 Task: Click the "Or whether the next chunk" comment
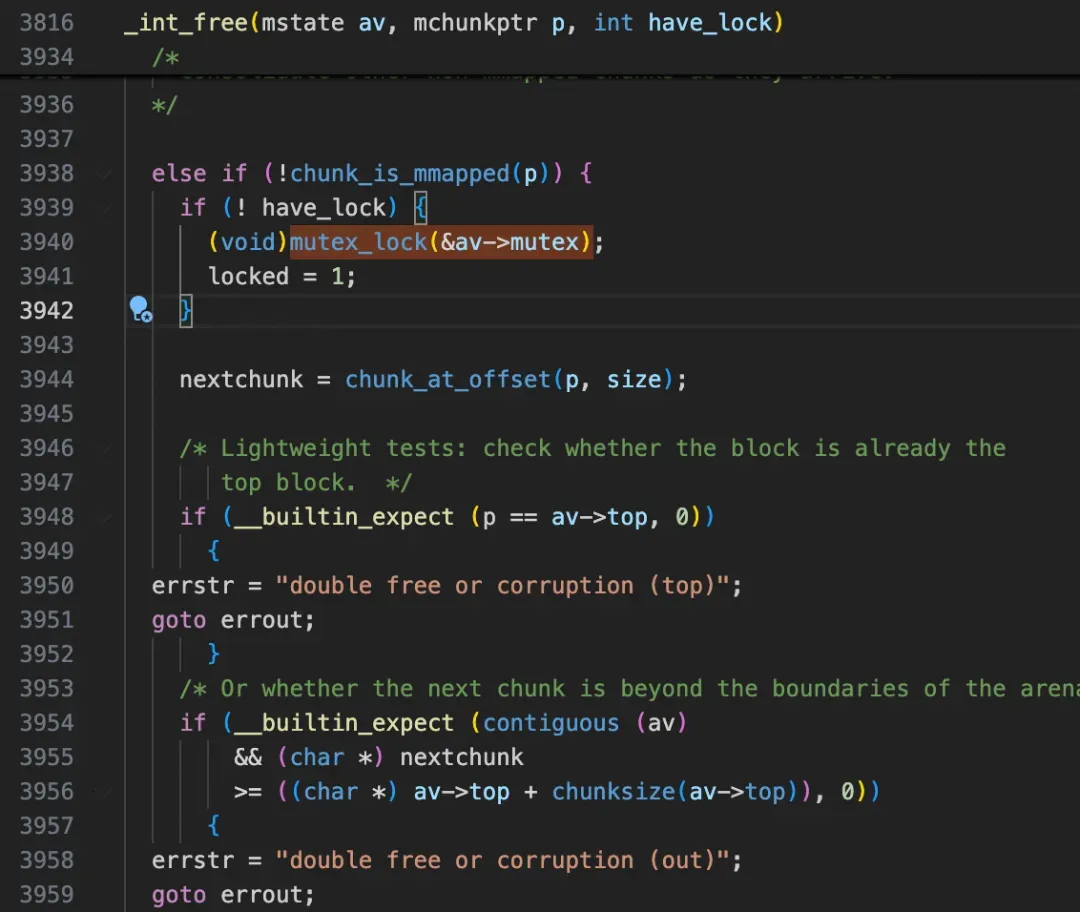click(630, 689)
